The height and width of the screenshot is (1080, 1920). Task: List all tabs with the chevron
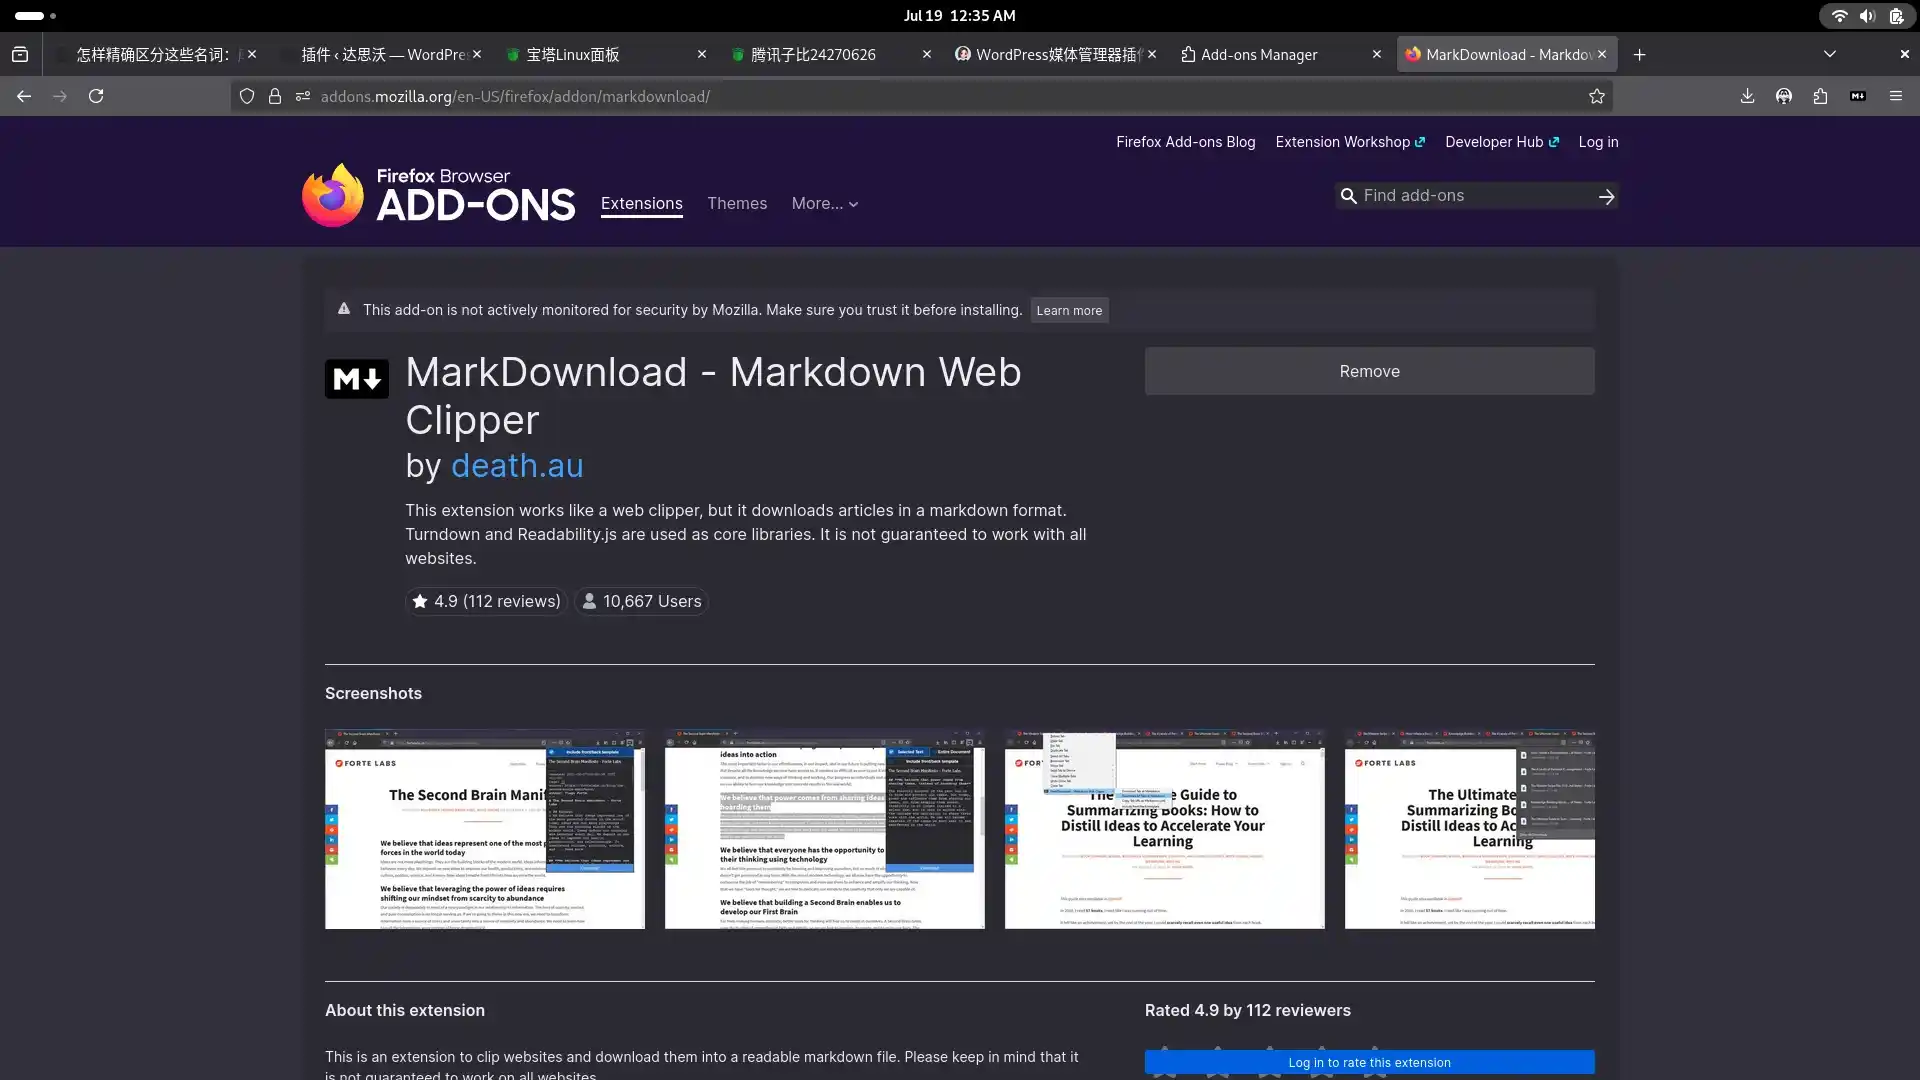click(x=1830, y=54)
